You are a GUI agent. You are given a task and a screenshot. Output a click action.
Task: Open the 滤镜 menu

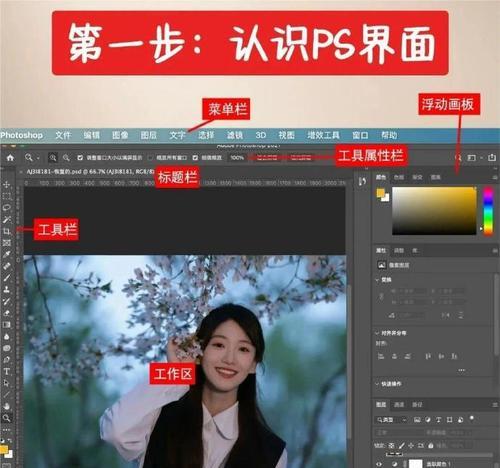(x=235, y=135)
